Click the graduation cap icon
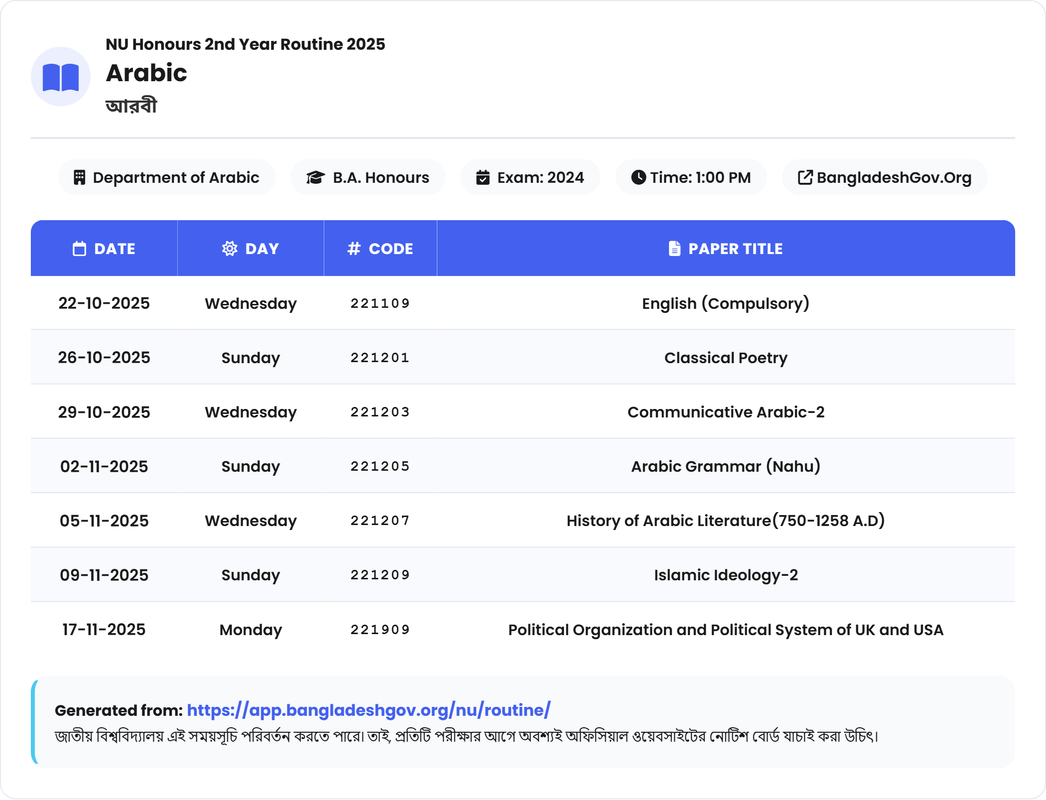The width and height of the screenshot is (1046, 800). coord(315,177)
